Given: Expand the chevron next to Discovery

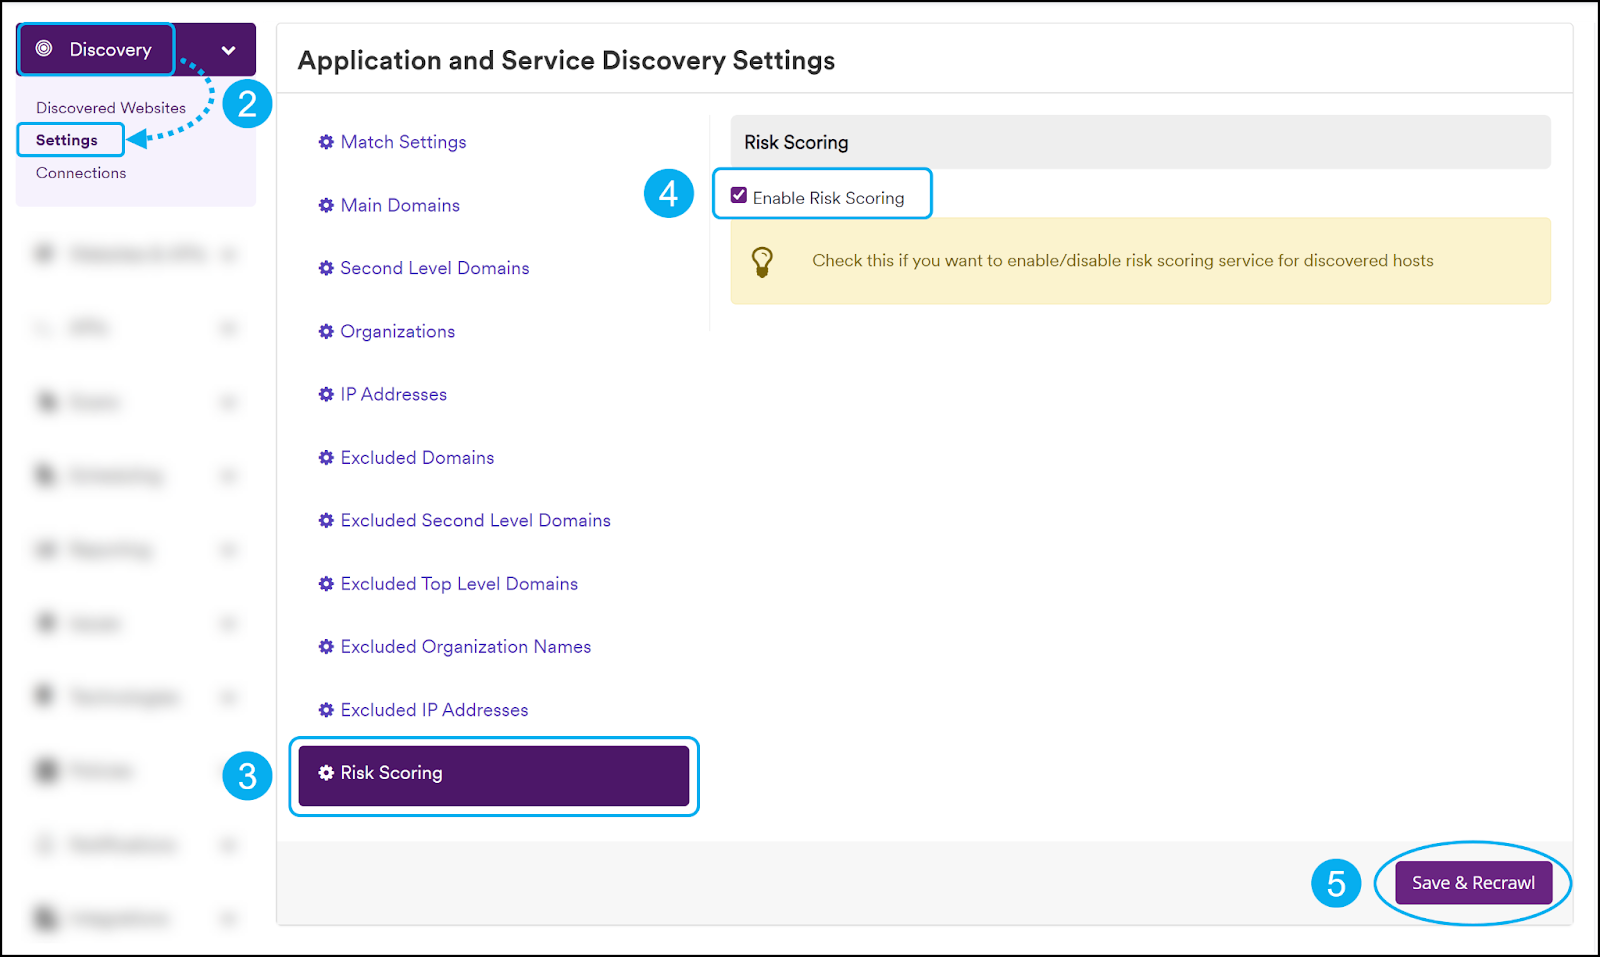Looking at the screenshot, I should pyautogui.click(x=228, y=48).
